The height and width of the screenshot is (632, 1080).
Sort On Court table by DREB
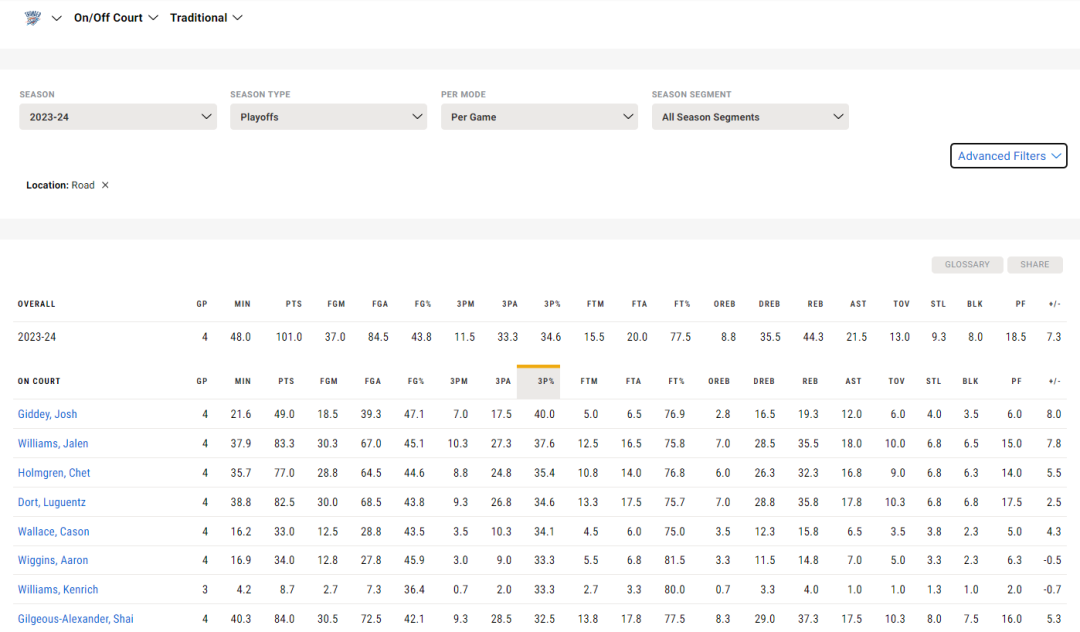(764, 381)
